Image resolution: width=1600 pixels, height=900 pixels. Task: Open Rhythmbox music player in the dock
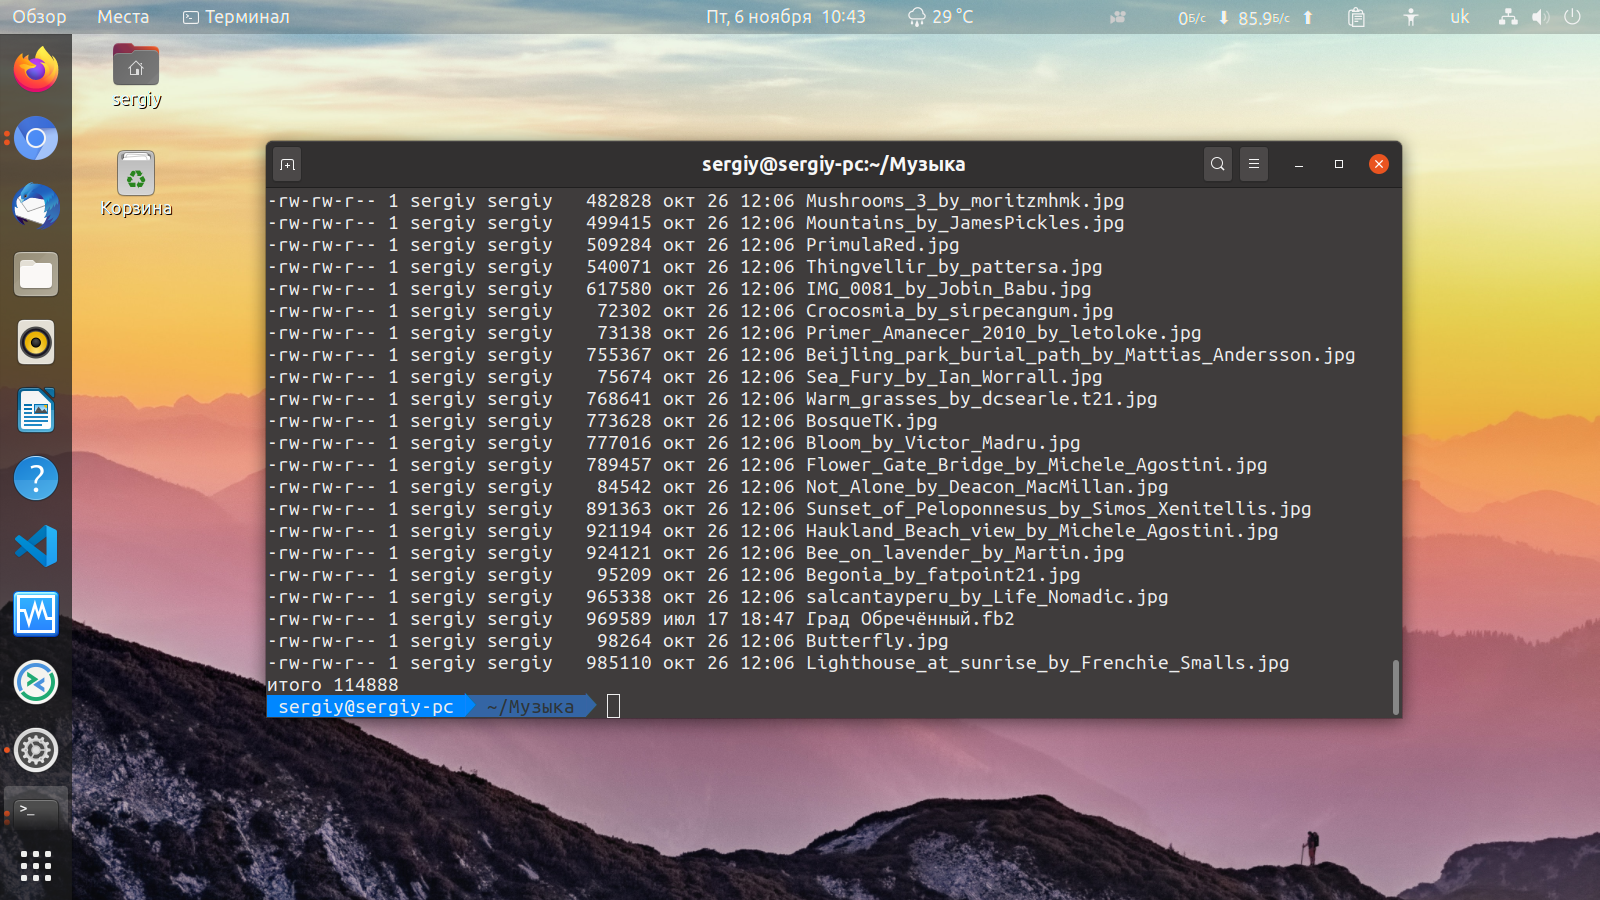click(36, 342)
